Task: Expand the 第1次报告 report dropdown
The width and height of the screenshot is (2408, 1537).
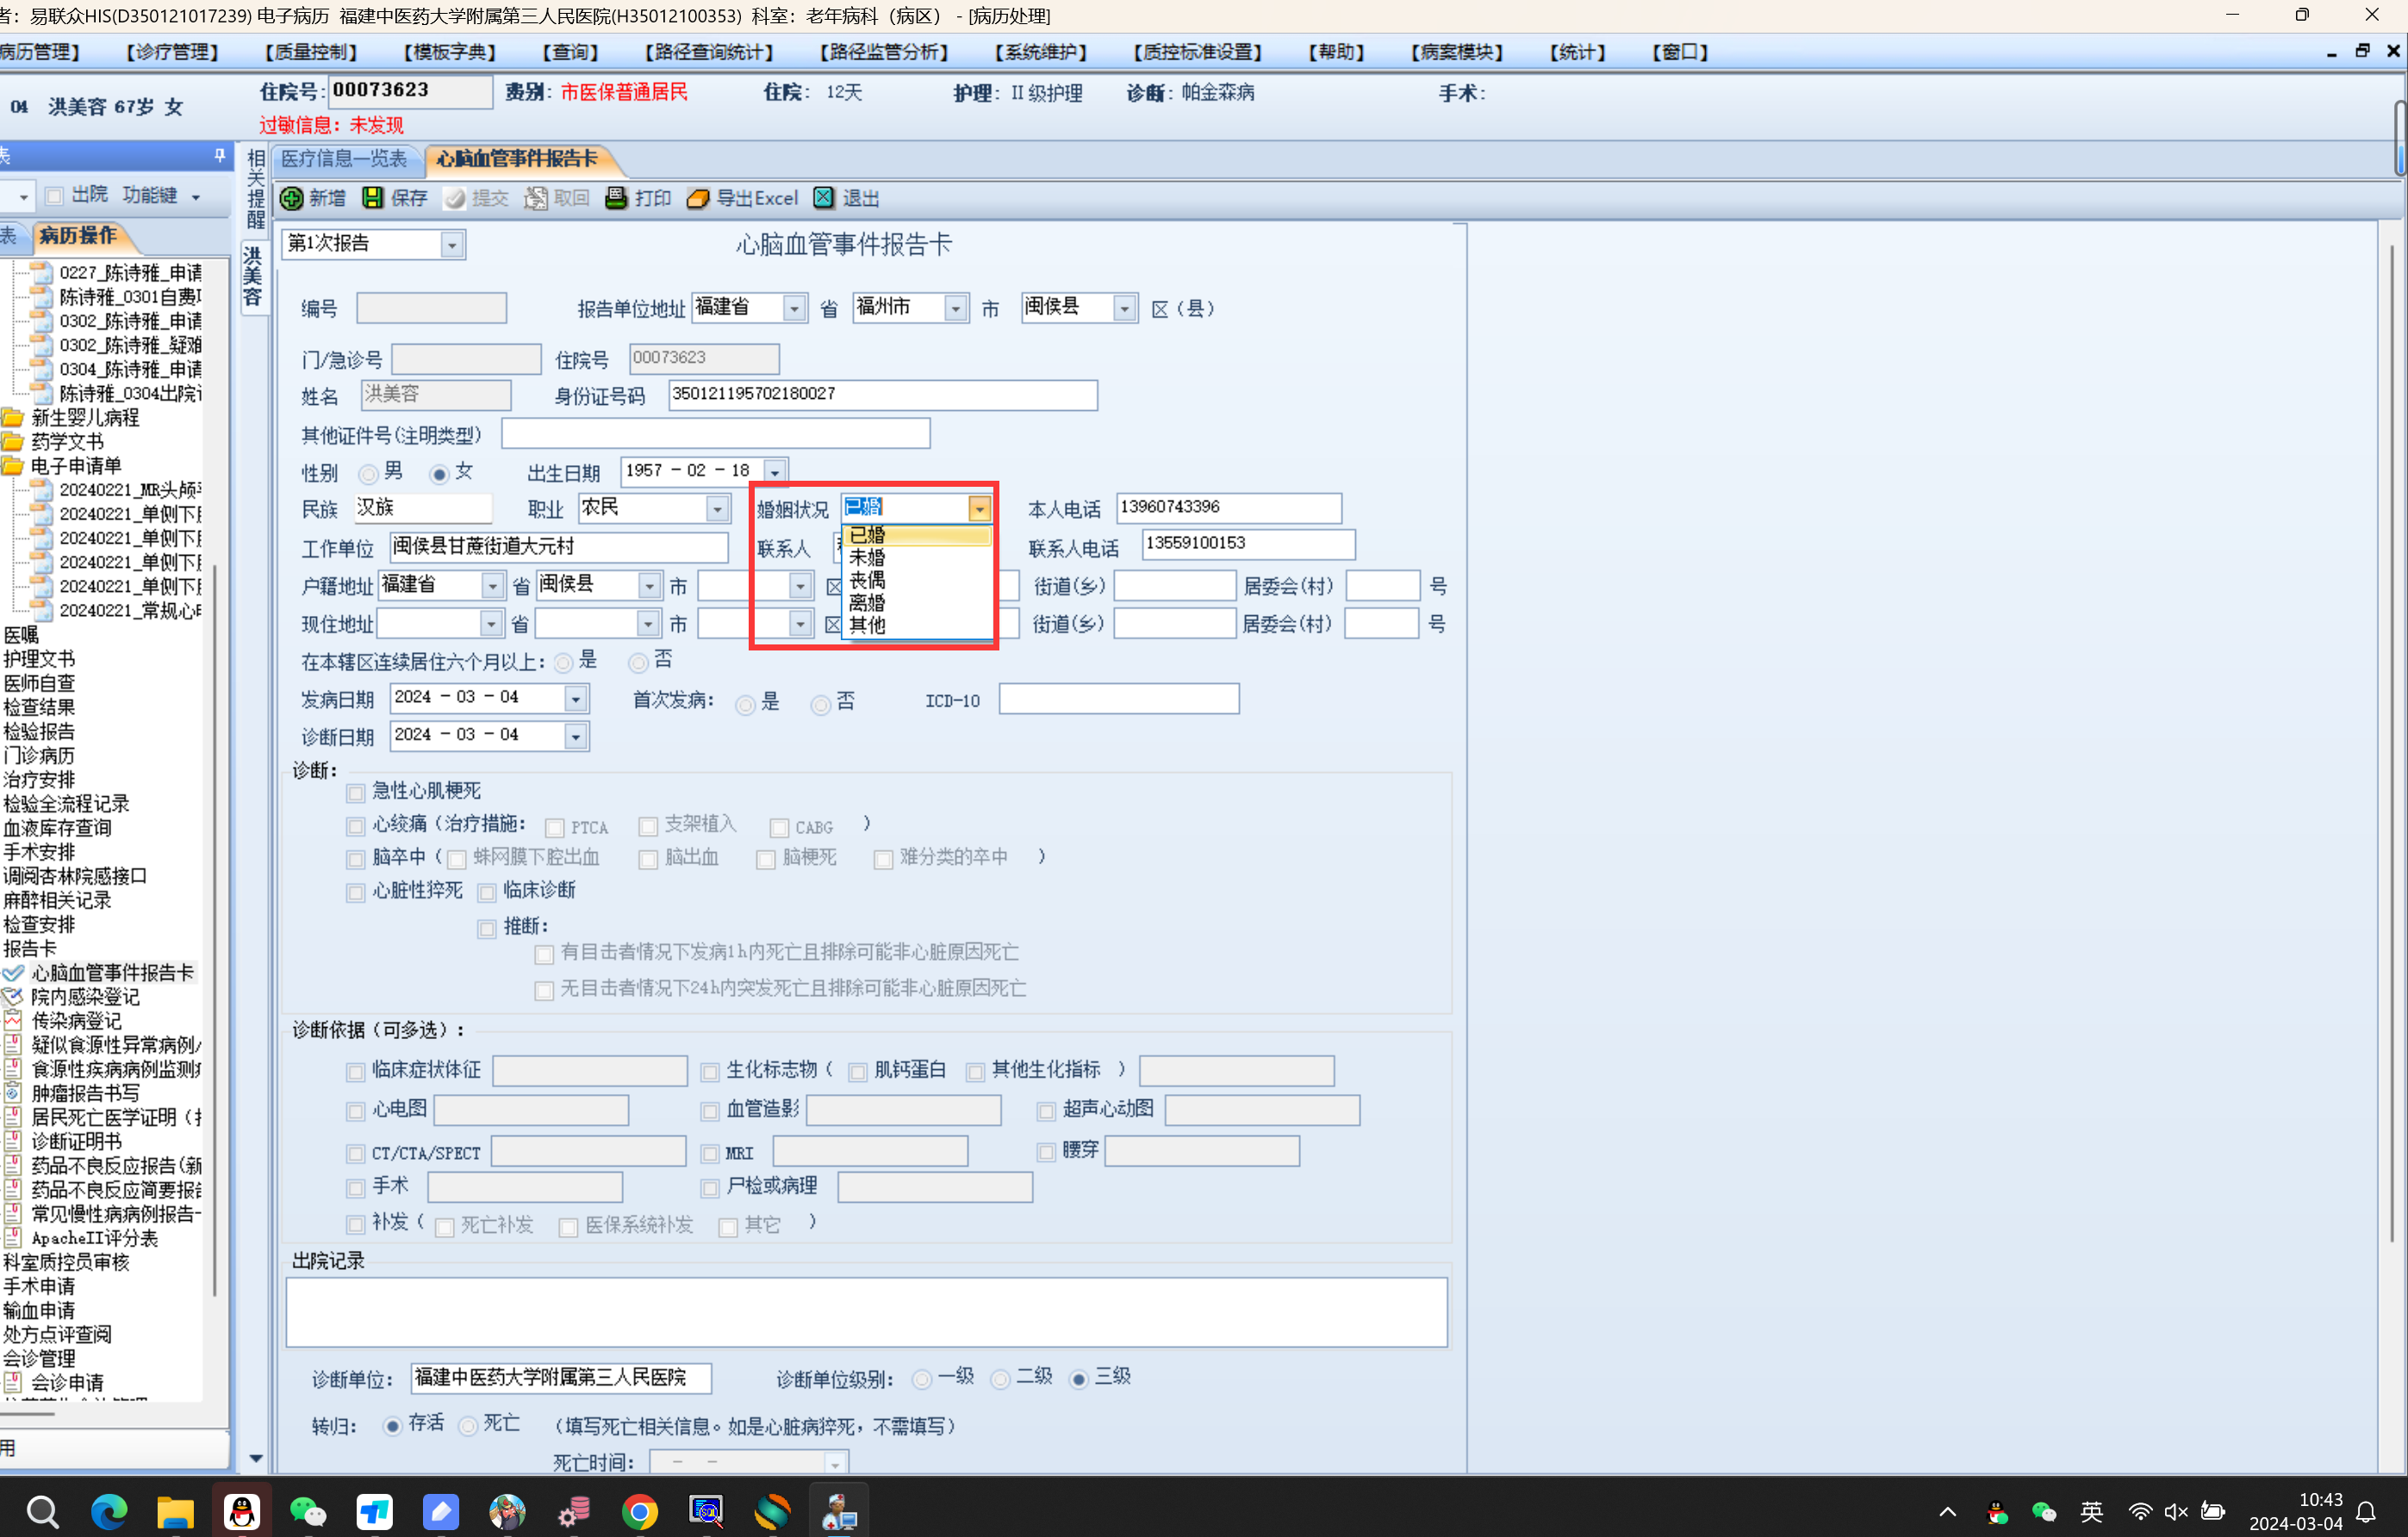Action: pos(452,245)
